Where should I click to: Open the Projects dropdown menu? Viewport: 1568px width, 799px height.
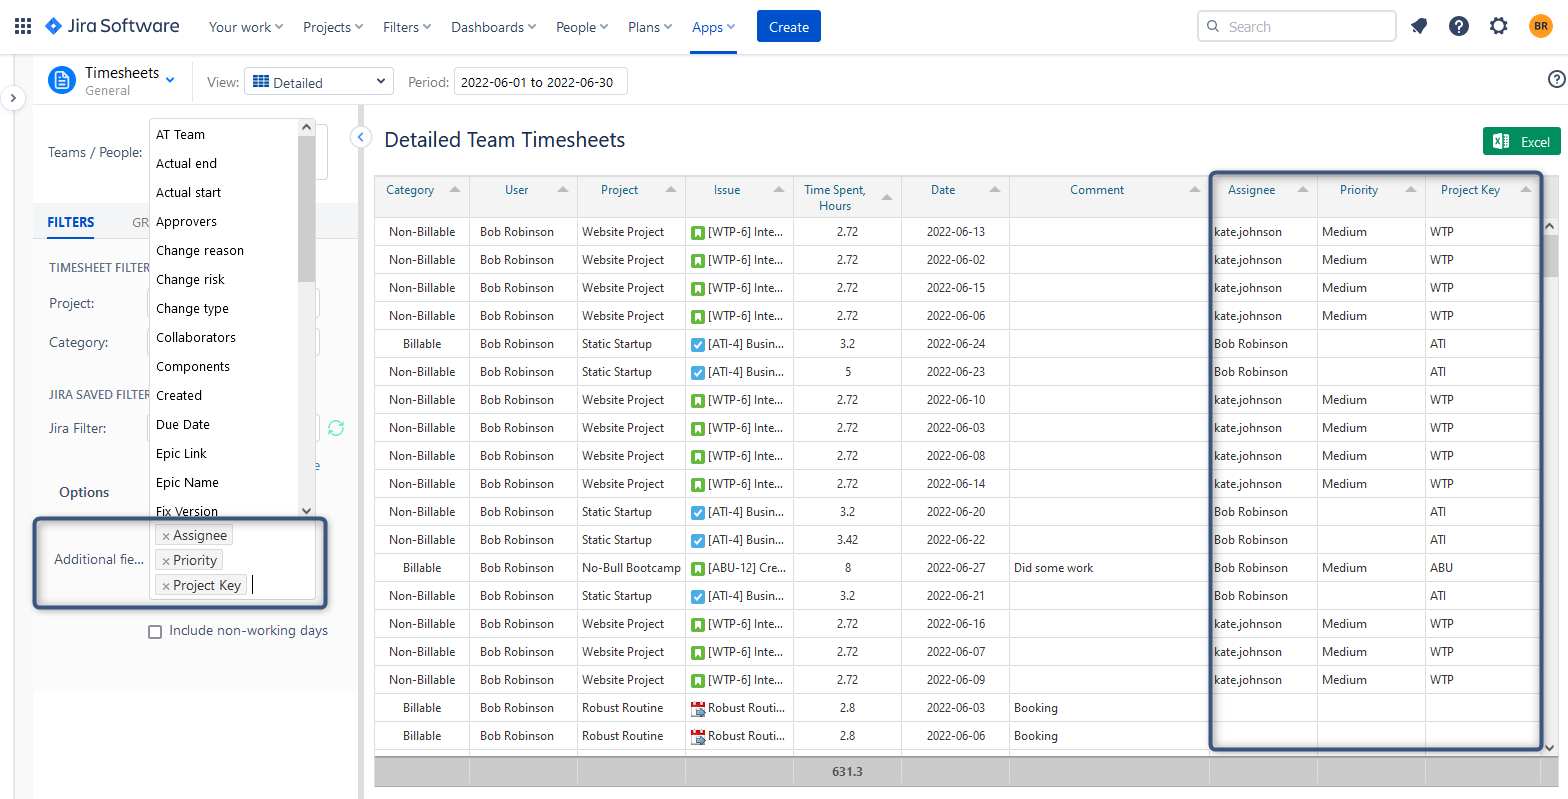(333, 27)
